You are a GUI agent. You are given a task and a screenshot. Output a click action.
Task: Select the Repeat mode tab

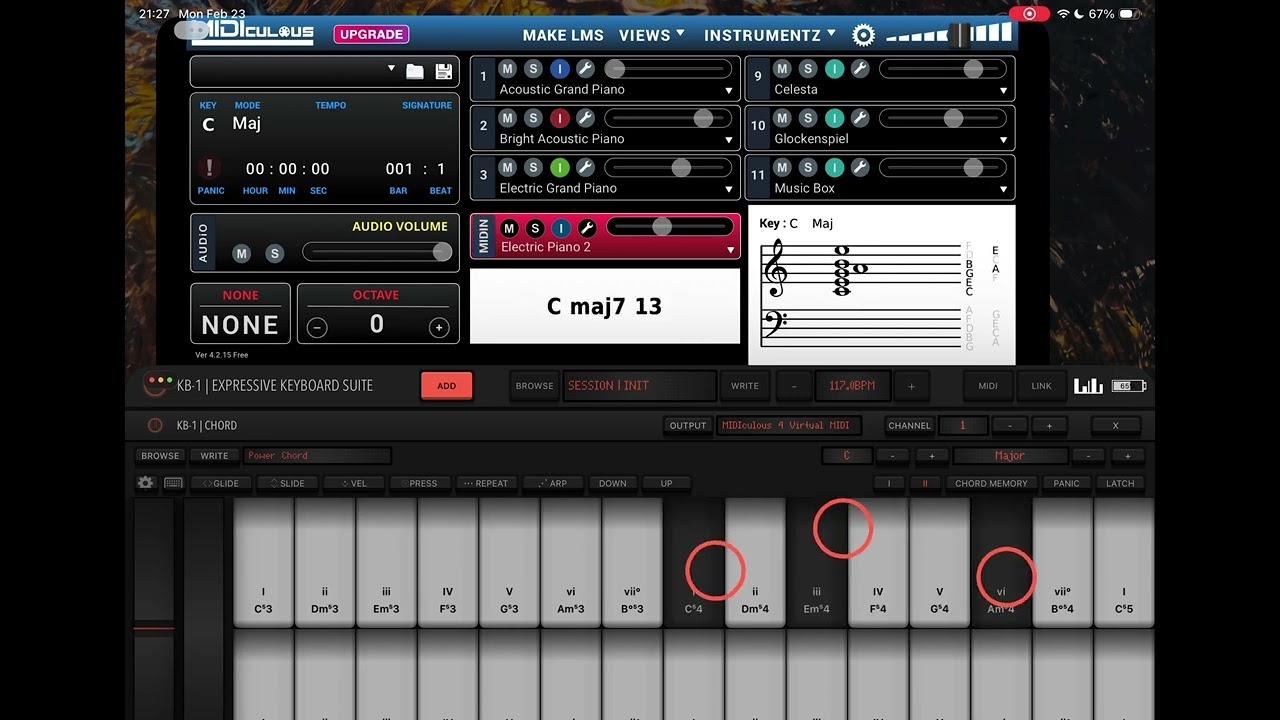tap(485, 483)
